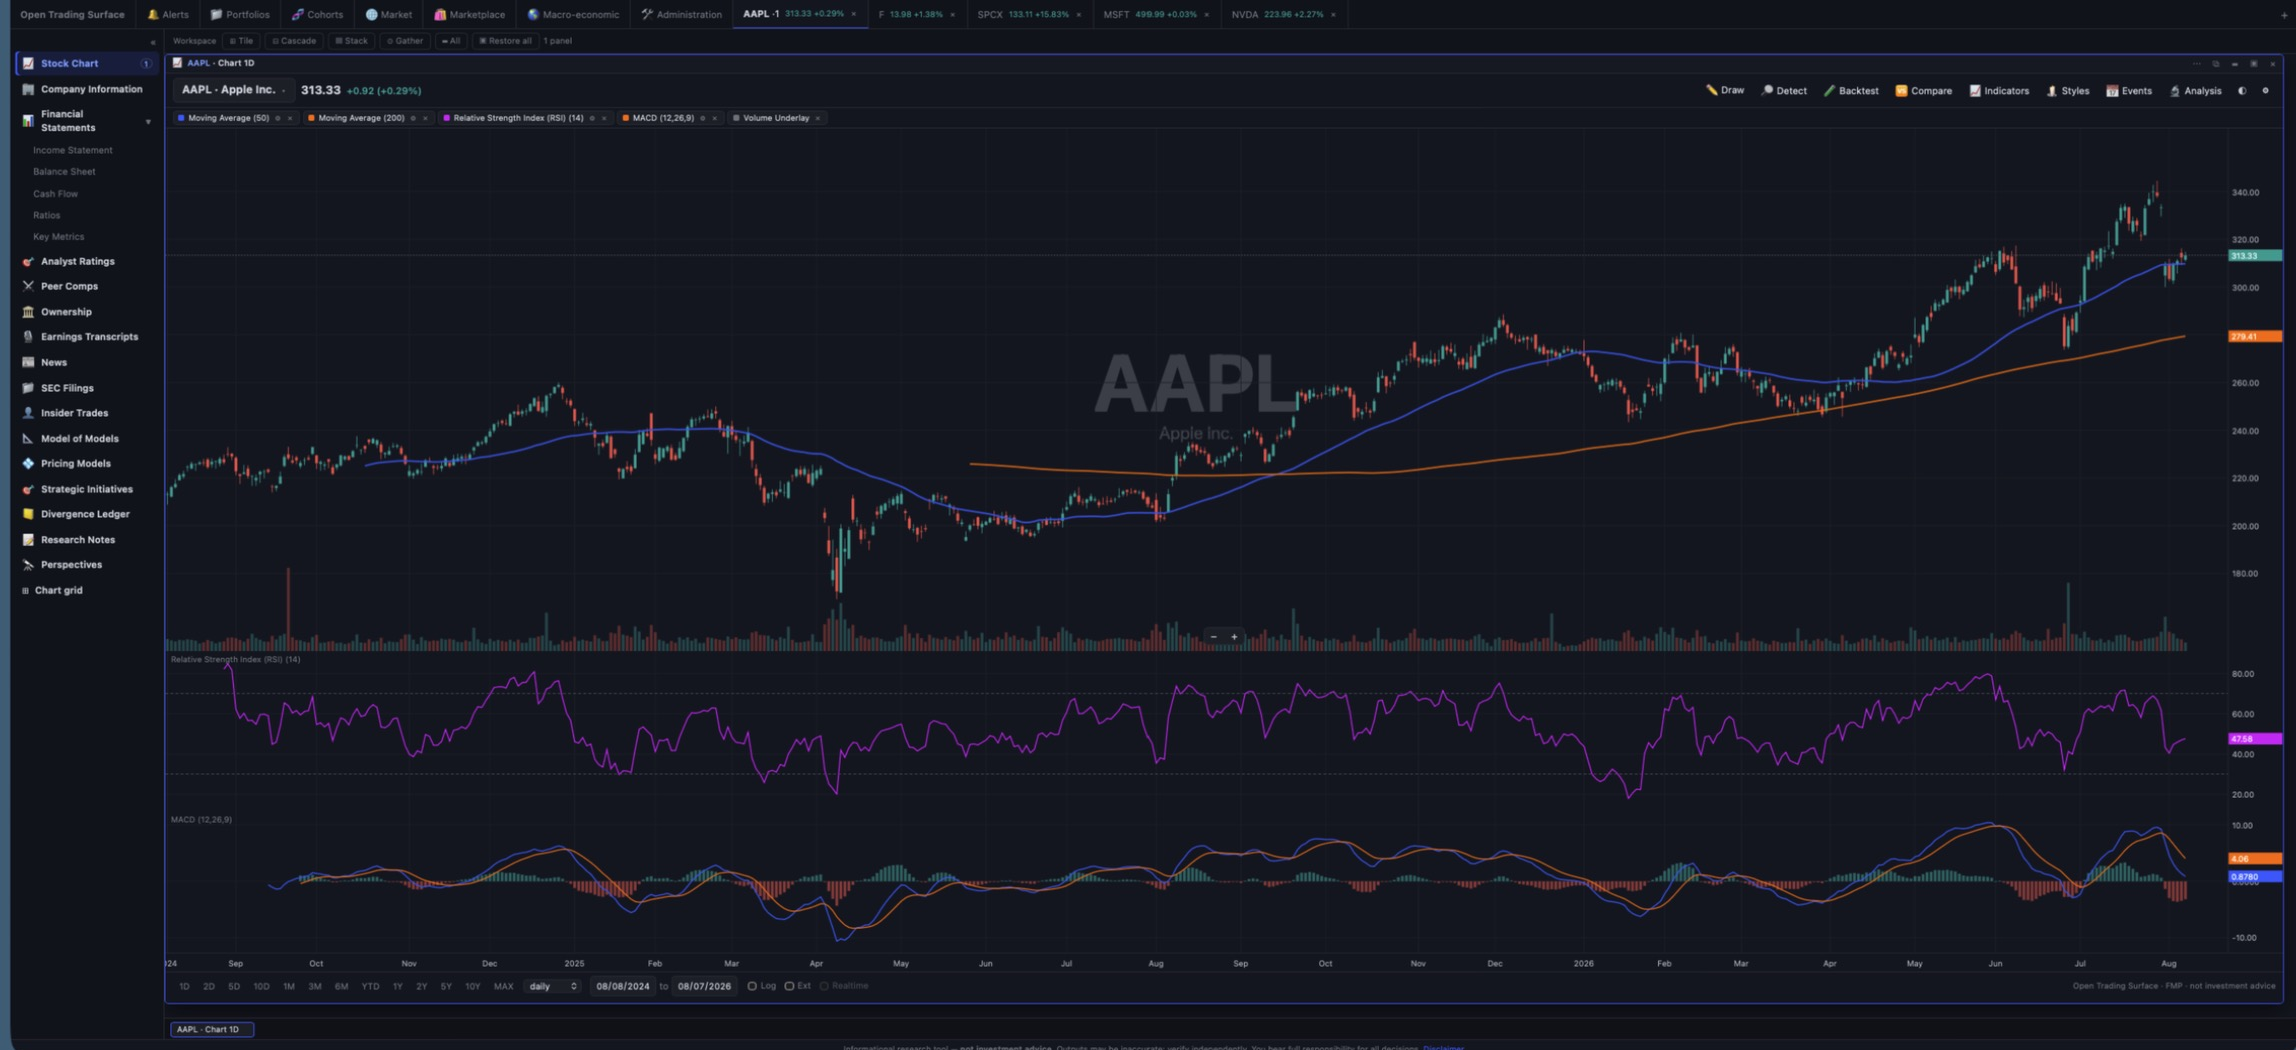Open the Analysis microscope tool
Viewport: 2296px width, 1050px height.
point(2195,90)
